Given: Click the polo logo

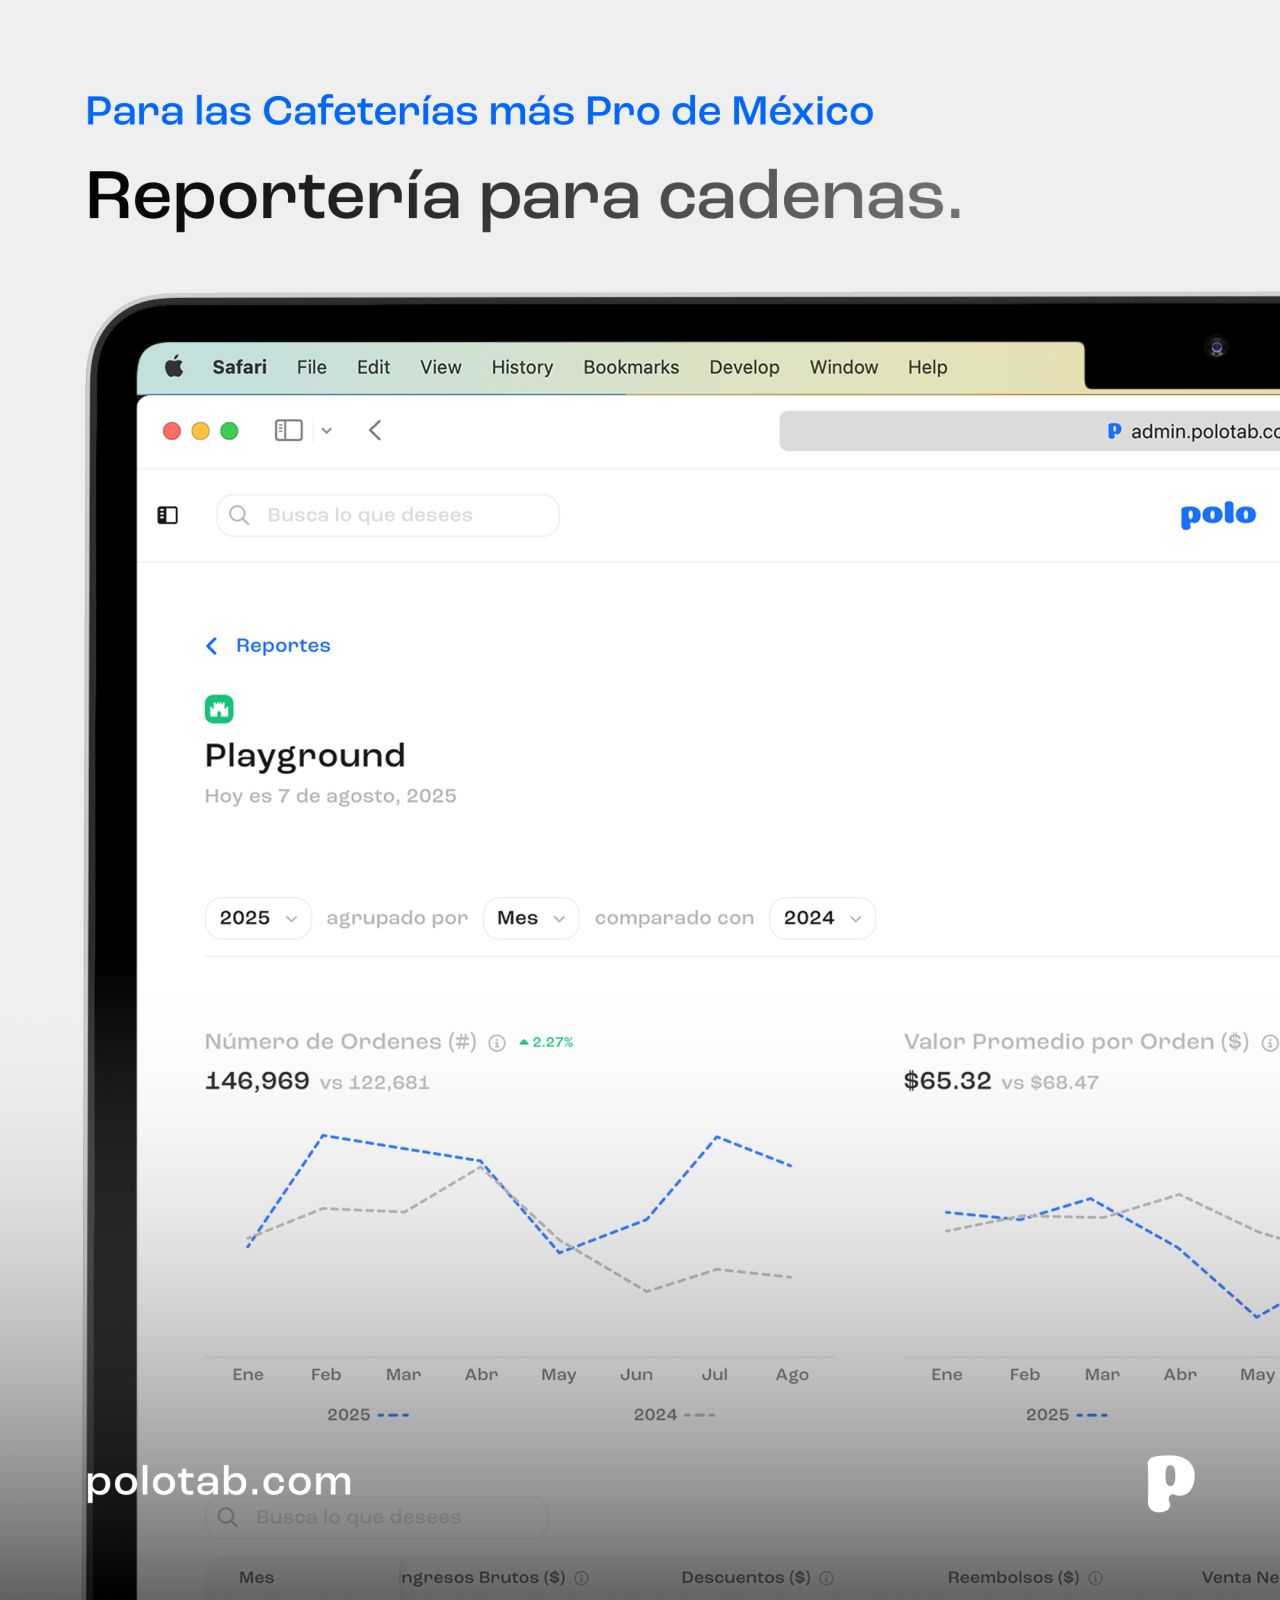Looking at the screenshot, I should coord(1218,515).
